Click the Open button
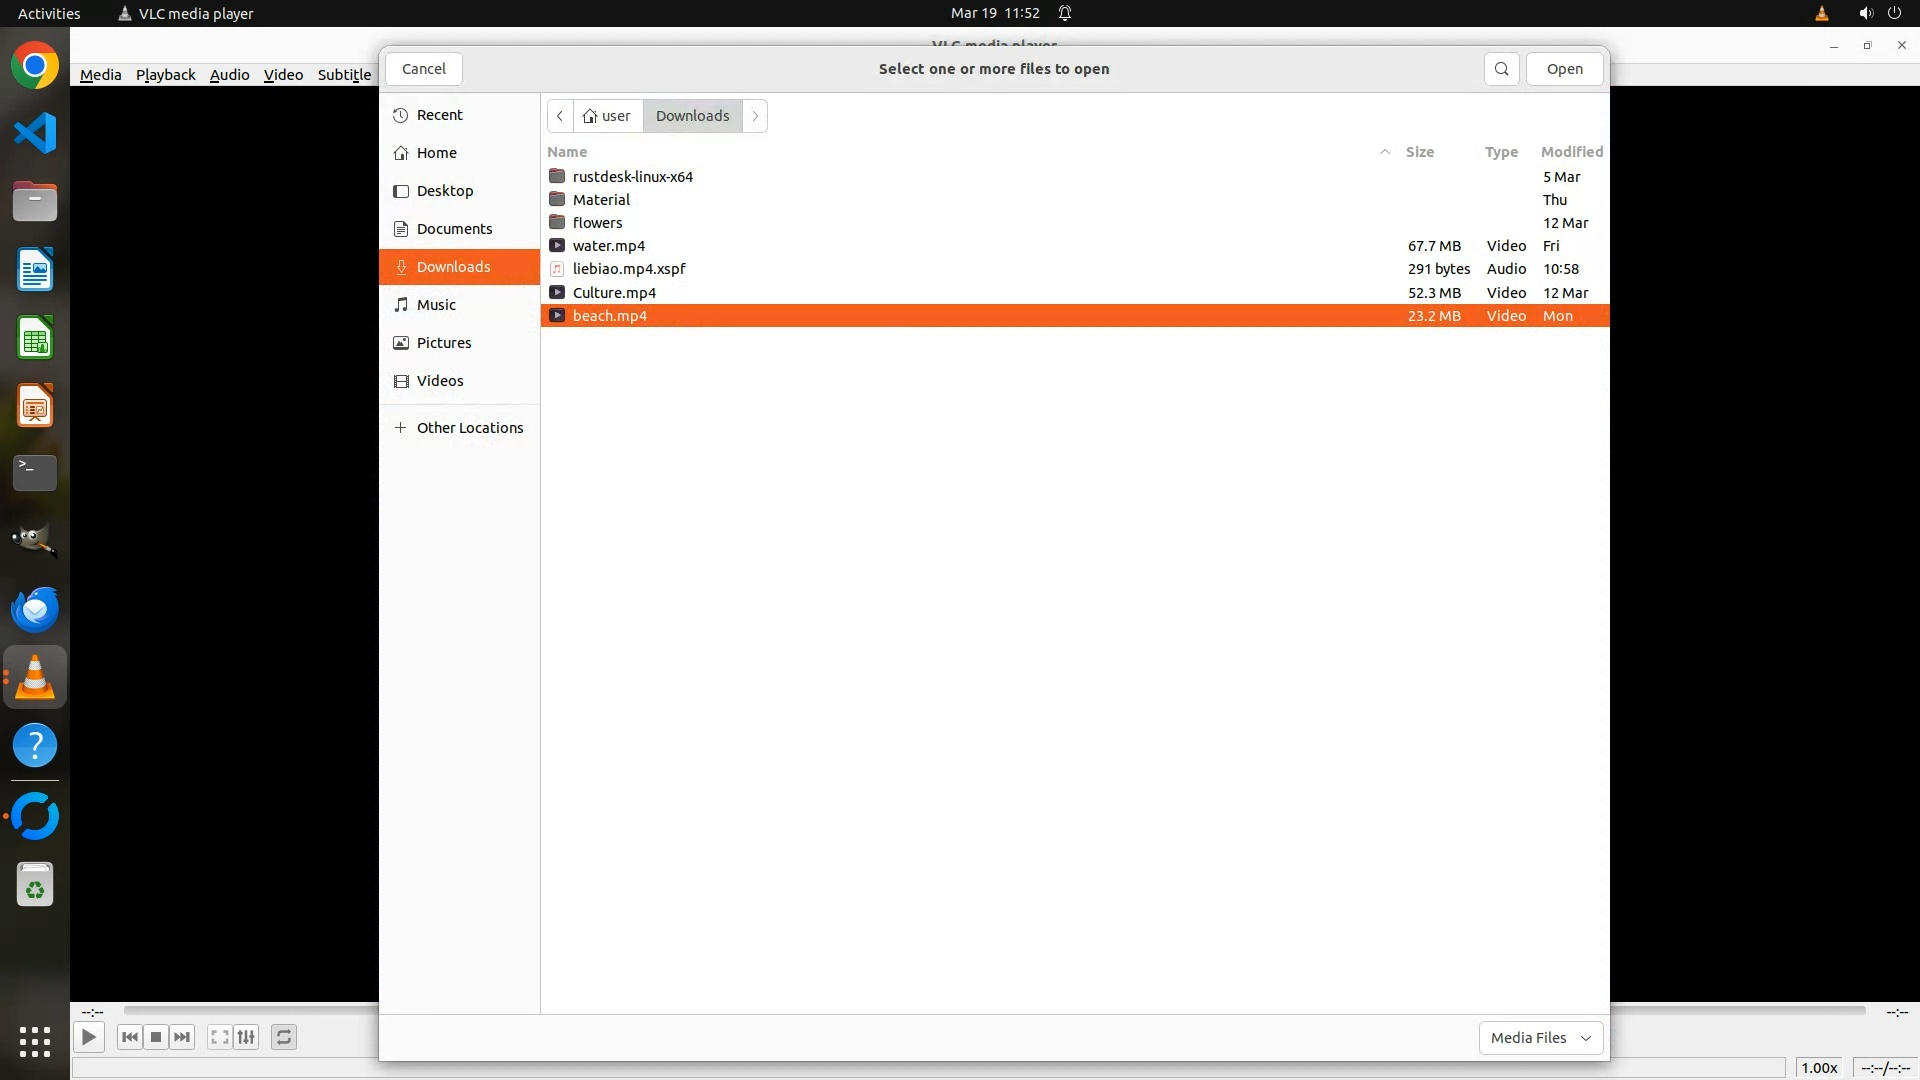 1564,69
